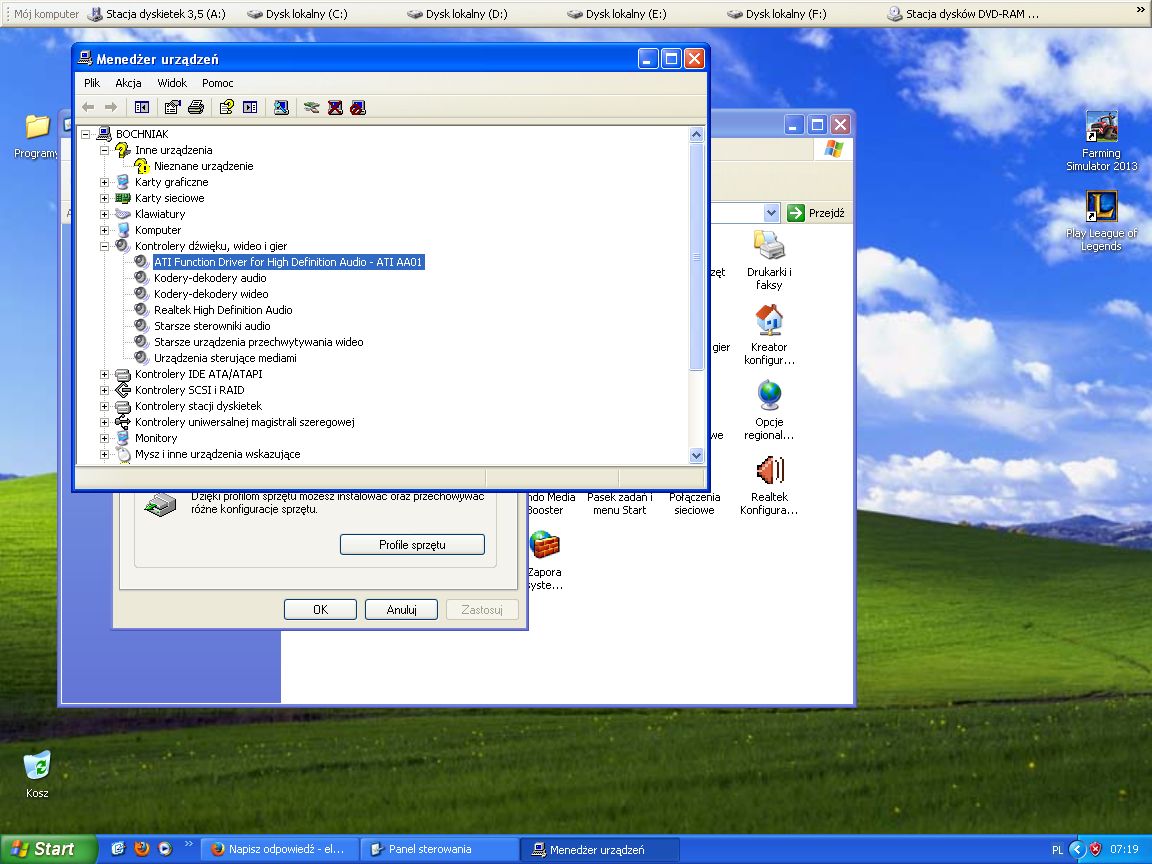Scan for hardware changes via toolbar icon

pos(281,107)
